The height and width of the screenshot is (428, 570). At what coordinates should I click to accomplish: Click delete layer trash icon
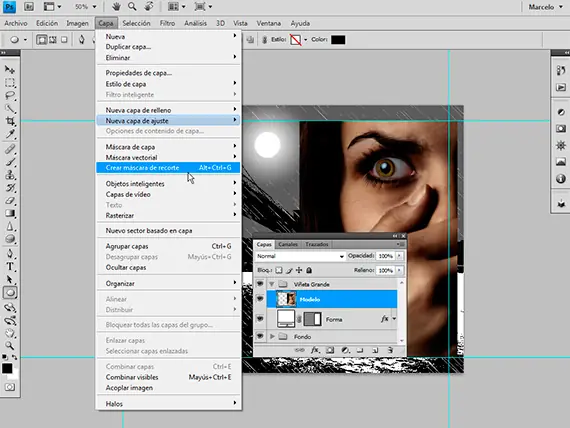pyautogui.click(x=390, y=350)
